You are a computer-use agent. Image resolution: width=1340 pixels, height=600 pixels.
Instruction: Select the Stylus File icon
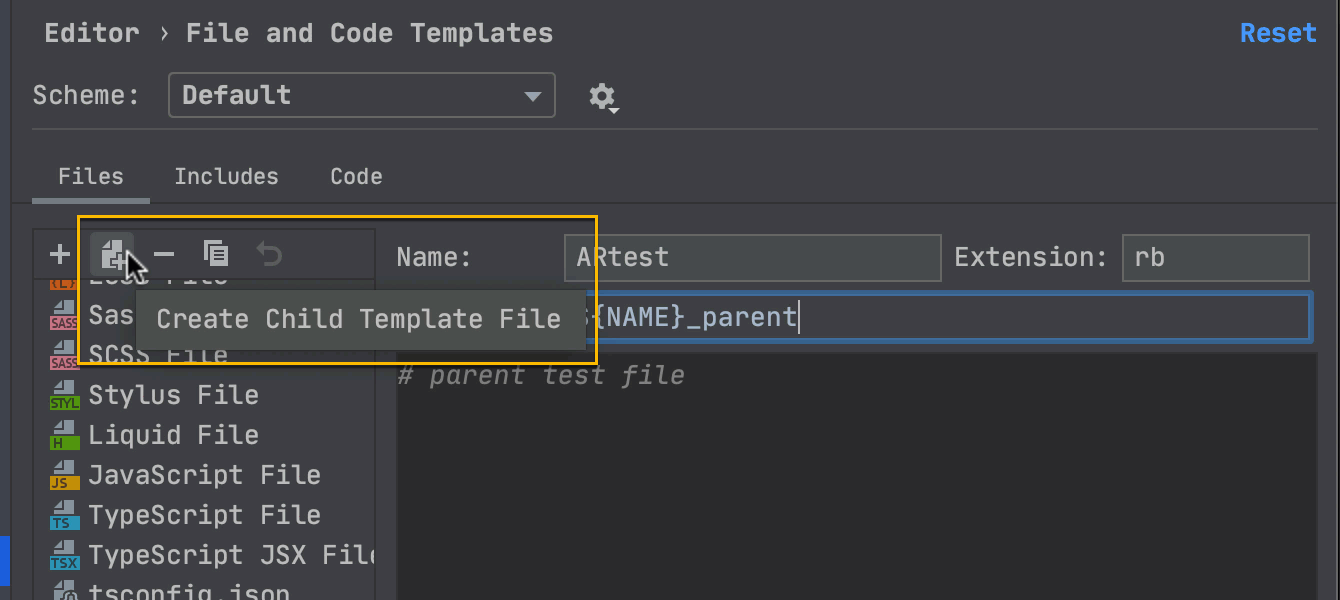(64, 395)
